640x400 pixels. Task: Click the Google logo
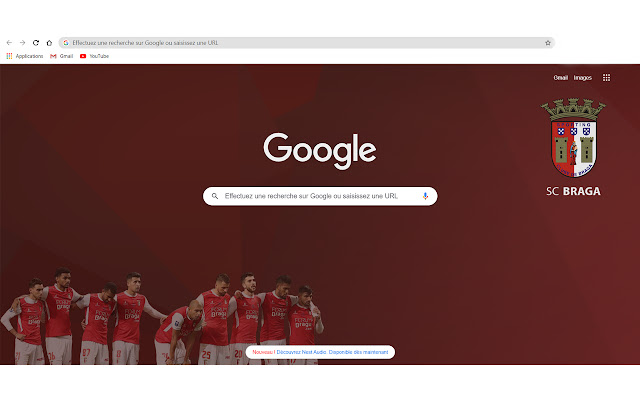320,151
